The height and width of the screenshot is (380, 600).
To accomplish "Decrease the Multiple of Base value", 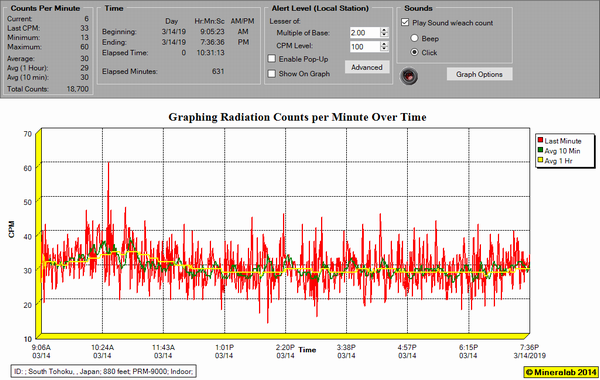I will [384, 35].
